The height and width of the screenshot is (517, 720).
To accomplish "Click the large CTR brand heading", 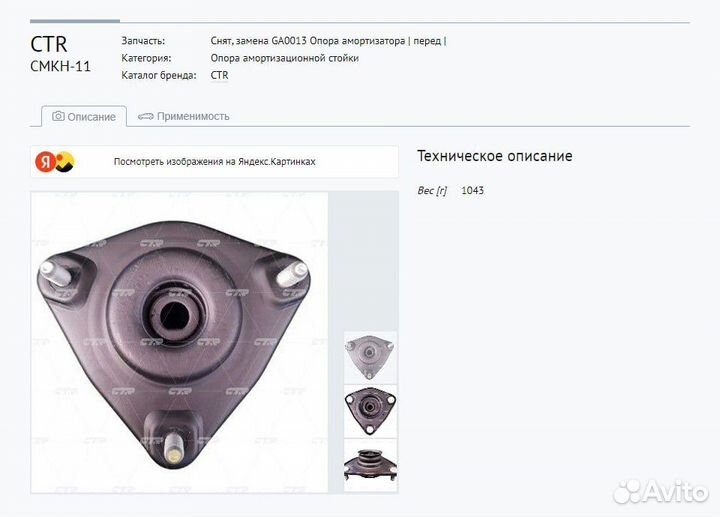I will 49,45.
